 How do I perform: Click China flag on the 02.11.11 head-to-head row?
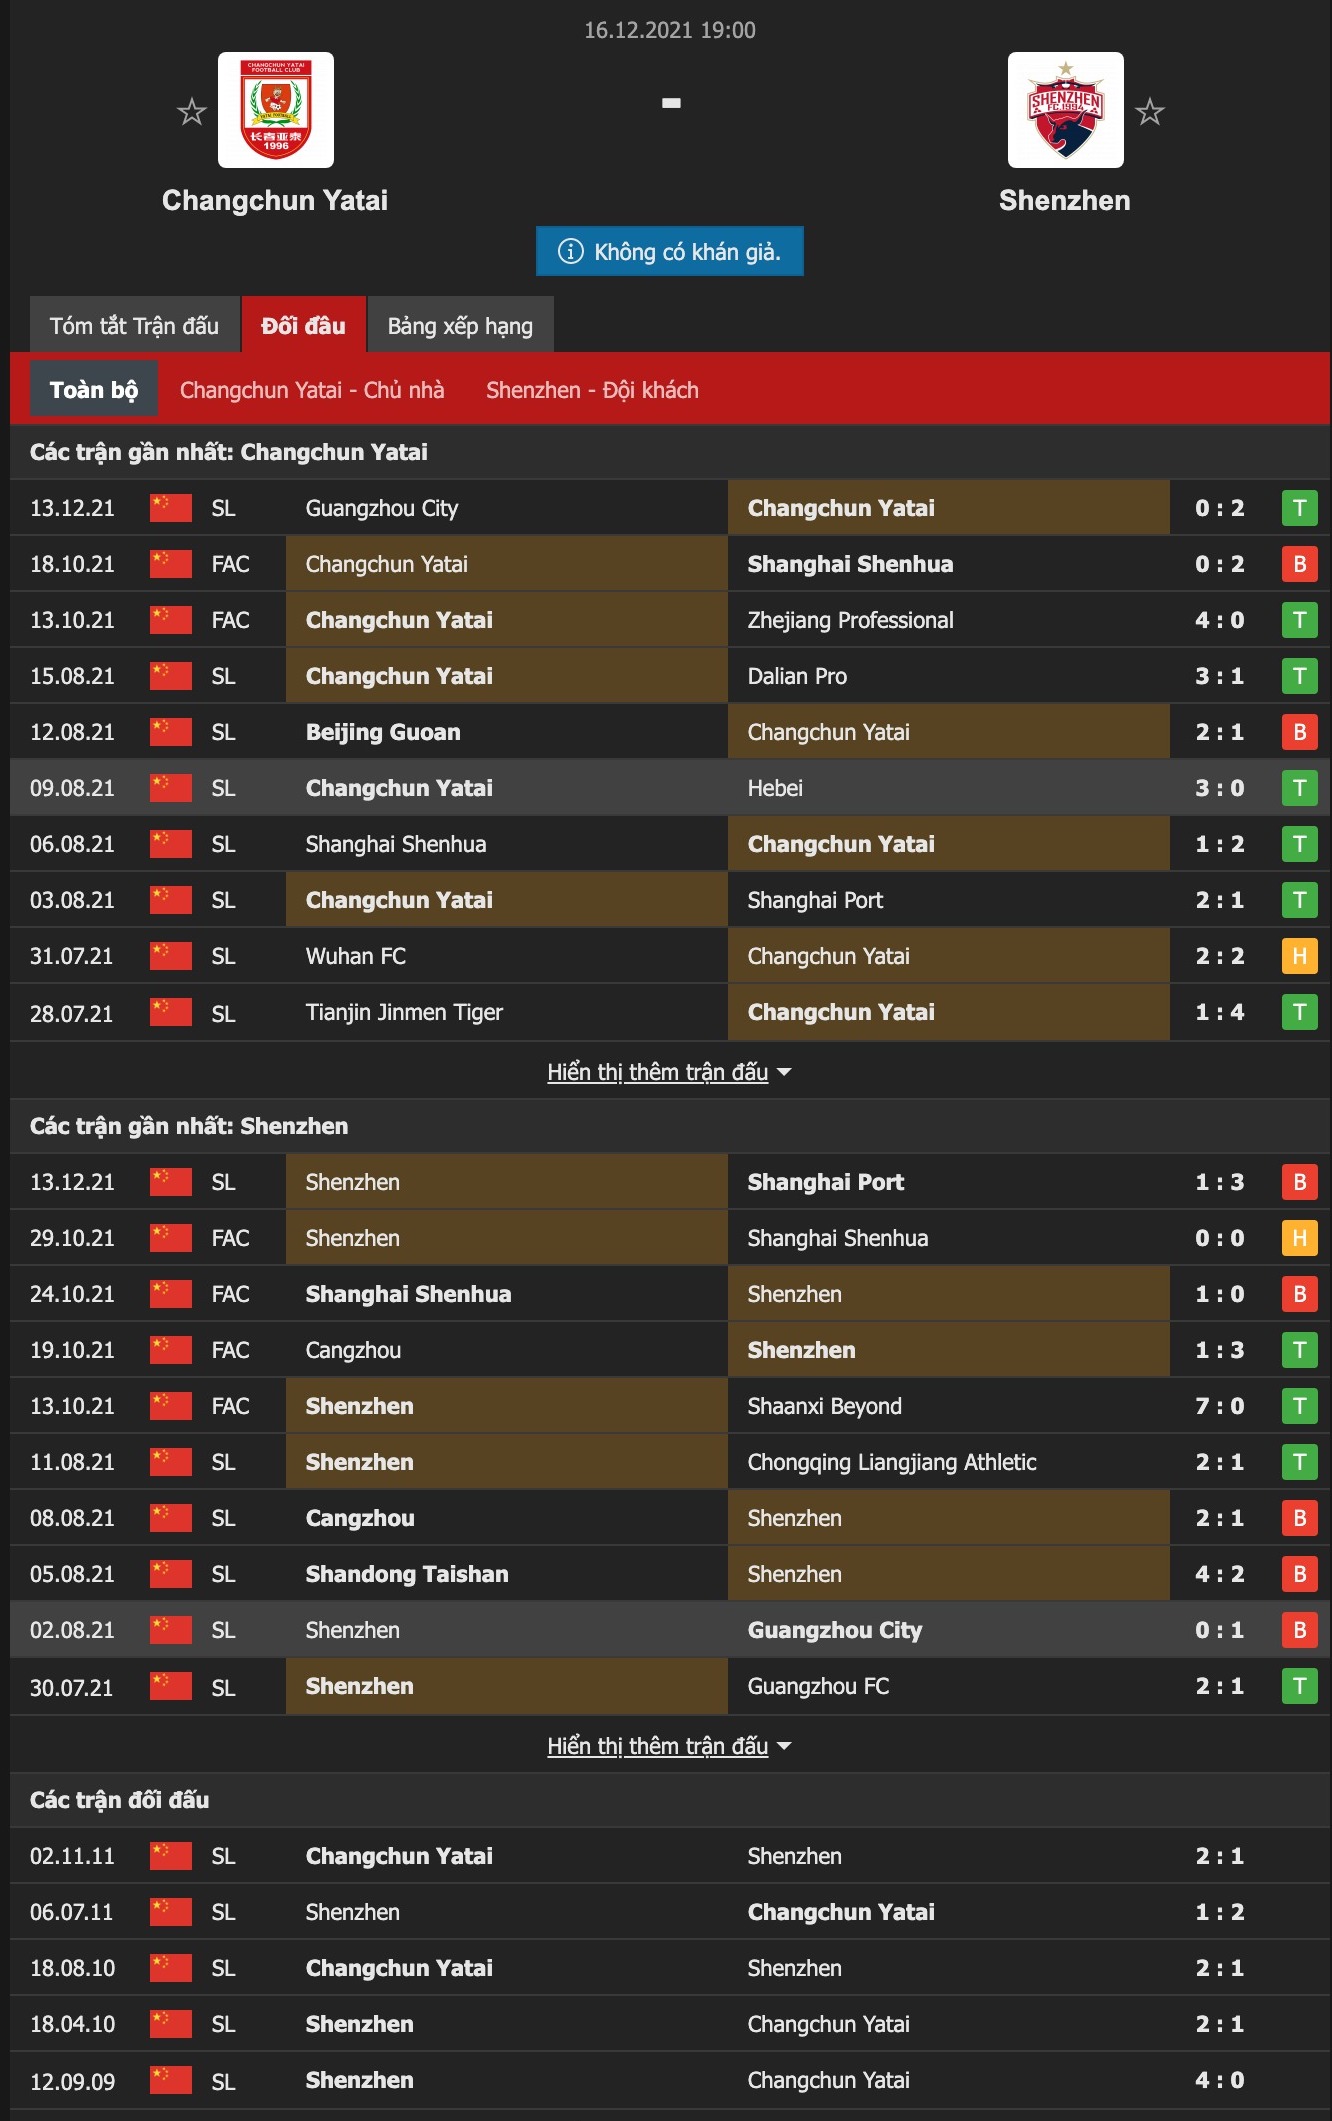click(x=171, y=1855)
